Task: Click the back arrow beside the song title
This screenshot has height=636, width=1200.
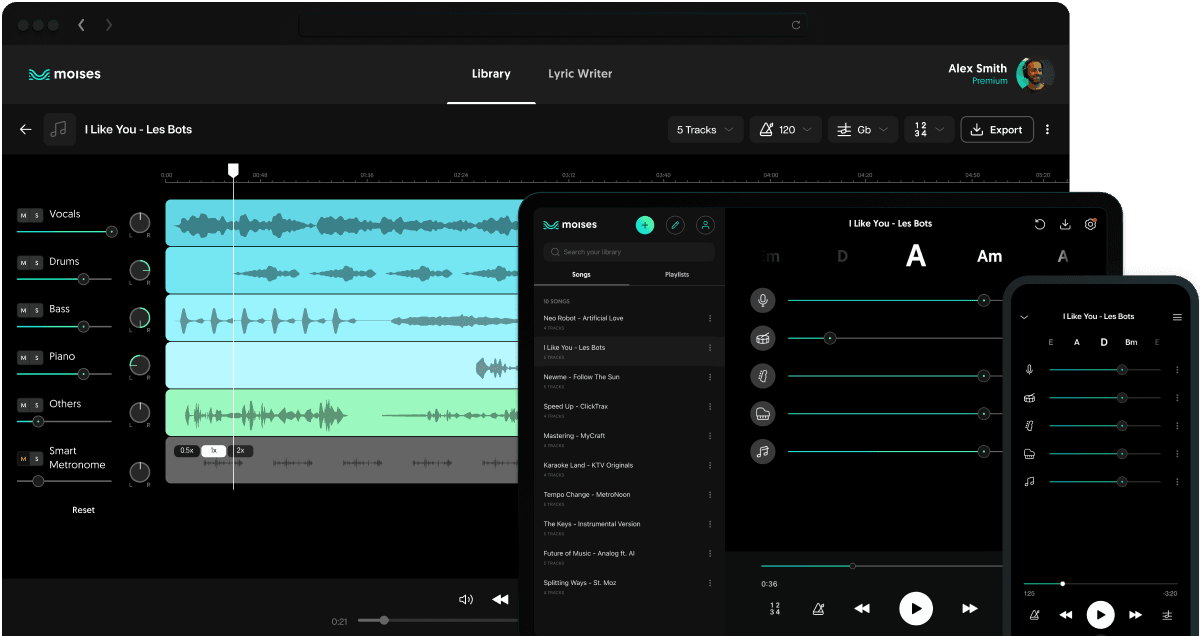Action: [x=26, y=129]
